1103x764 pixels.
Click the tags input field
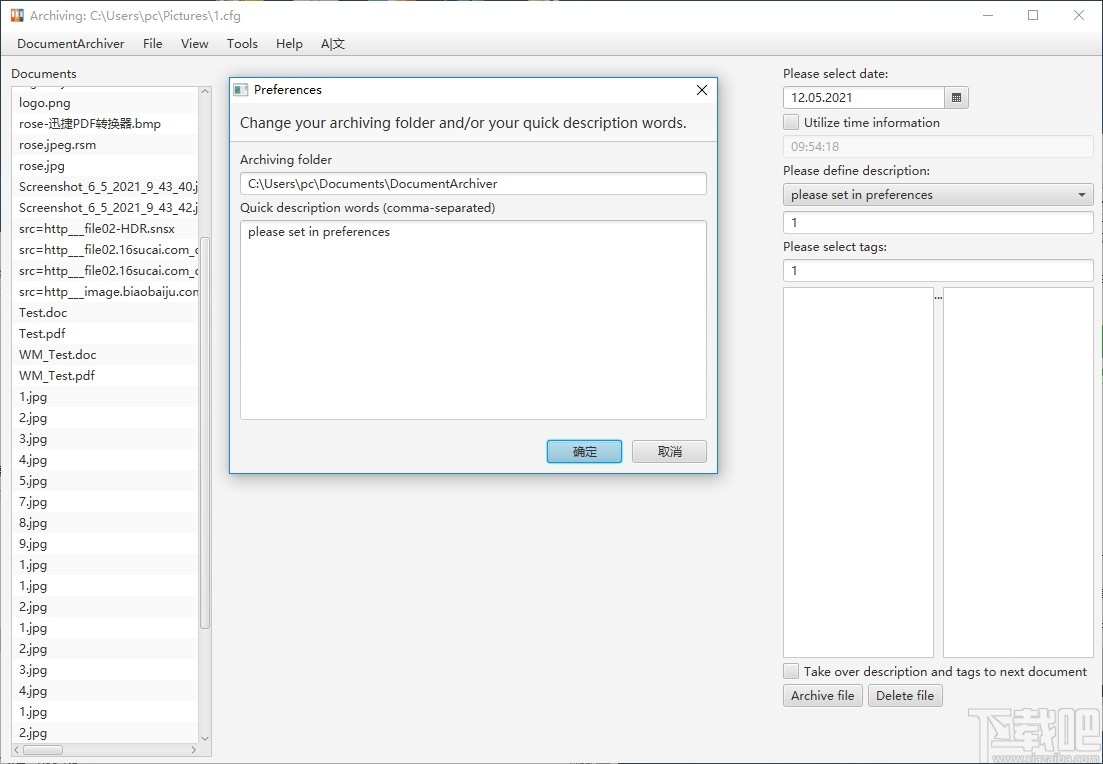click(x=938, y=270)
